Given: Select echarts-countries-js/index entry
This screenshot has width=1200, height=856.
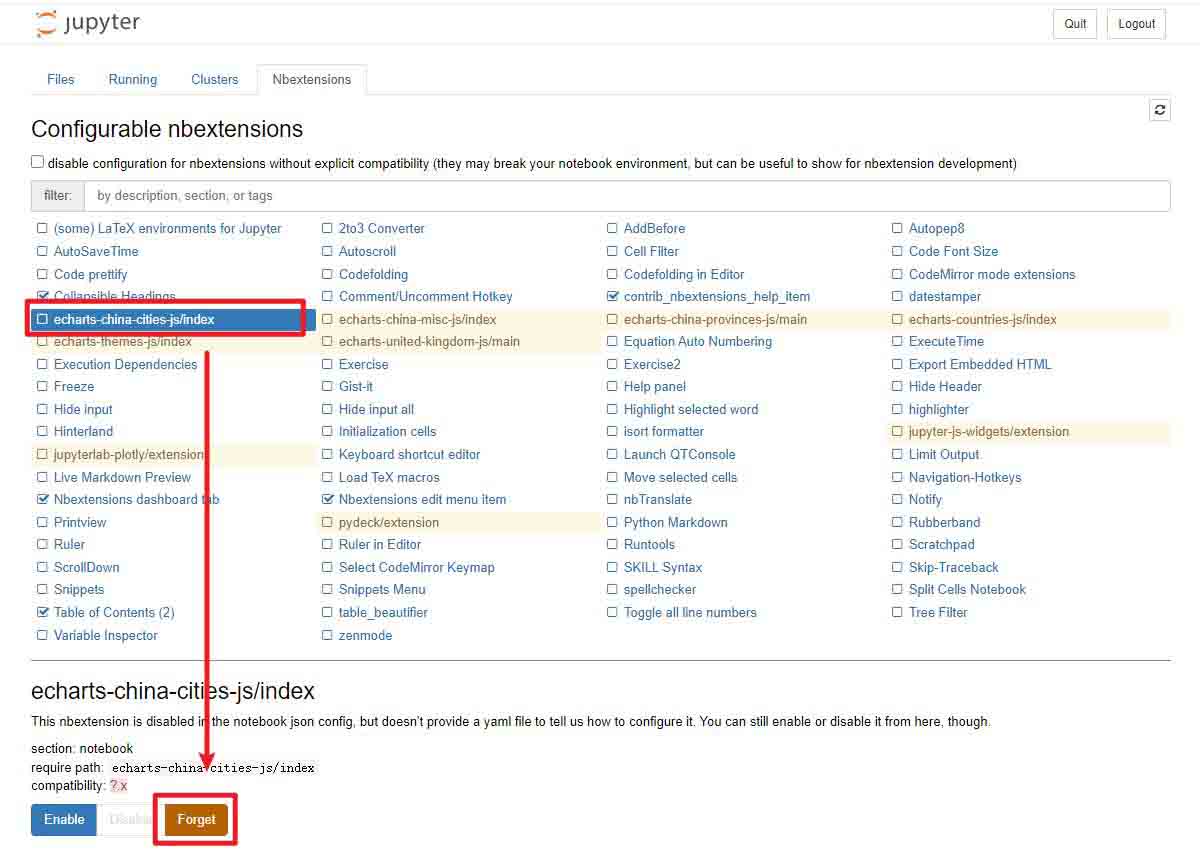Looking at the screenshot, I should (x=982, y=320).
